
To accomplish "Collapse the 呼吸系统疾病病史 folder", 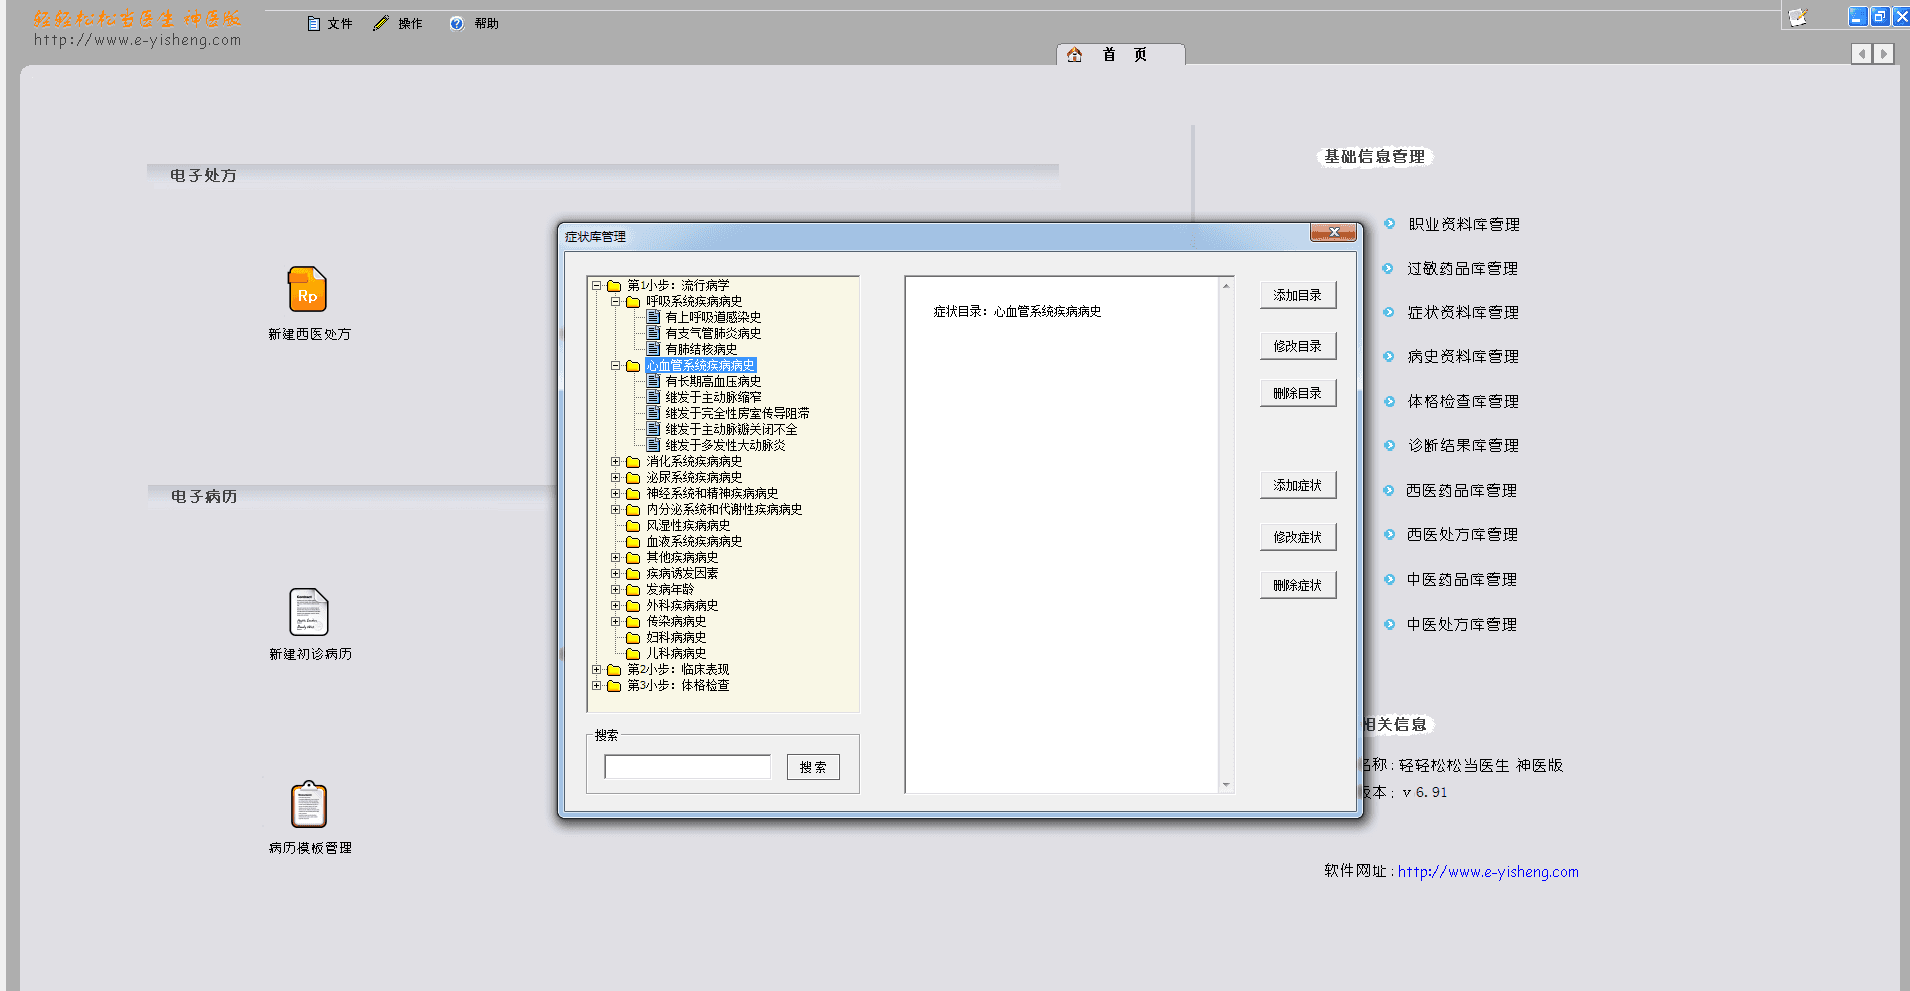I will point(616,301).
